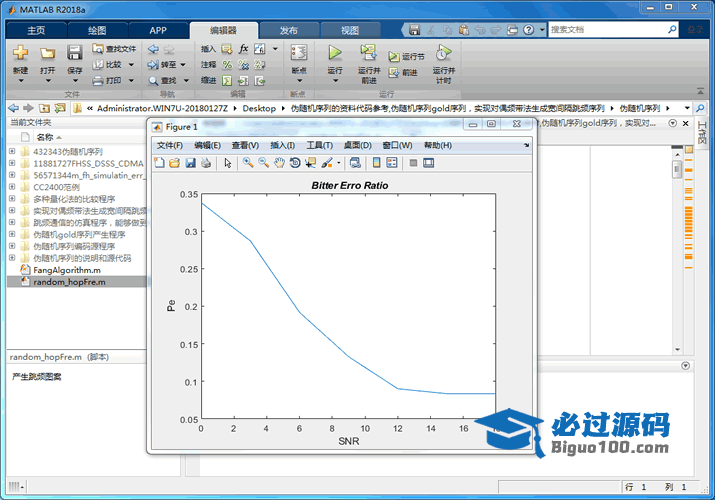Screen dimensions: 715x500
Task: Click the search documentation input field
Action: click(607, 30)
